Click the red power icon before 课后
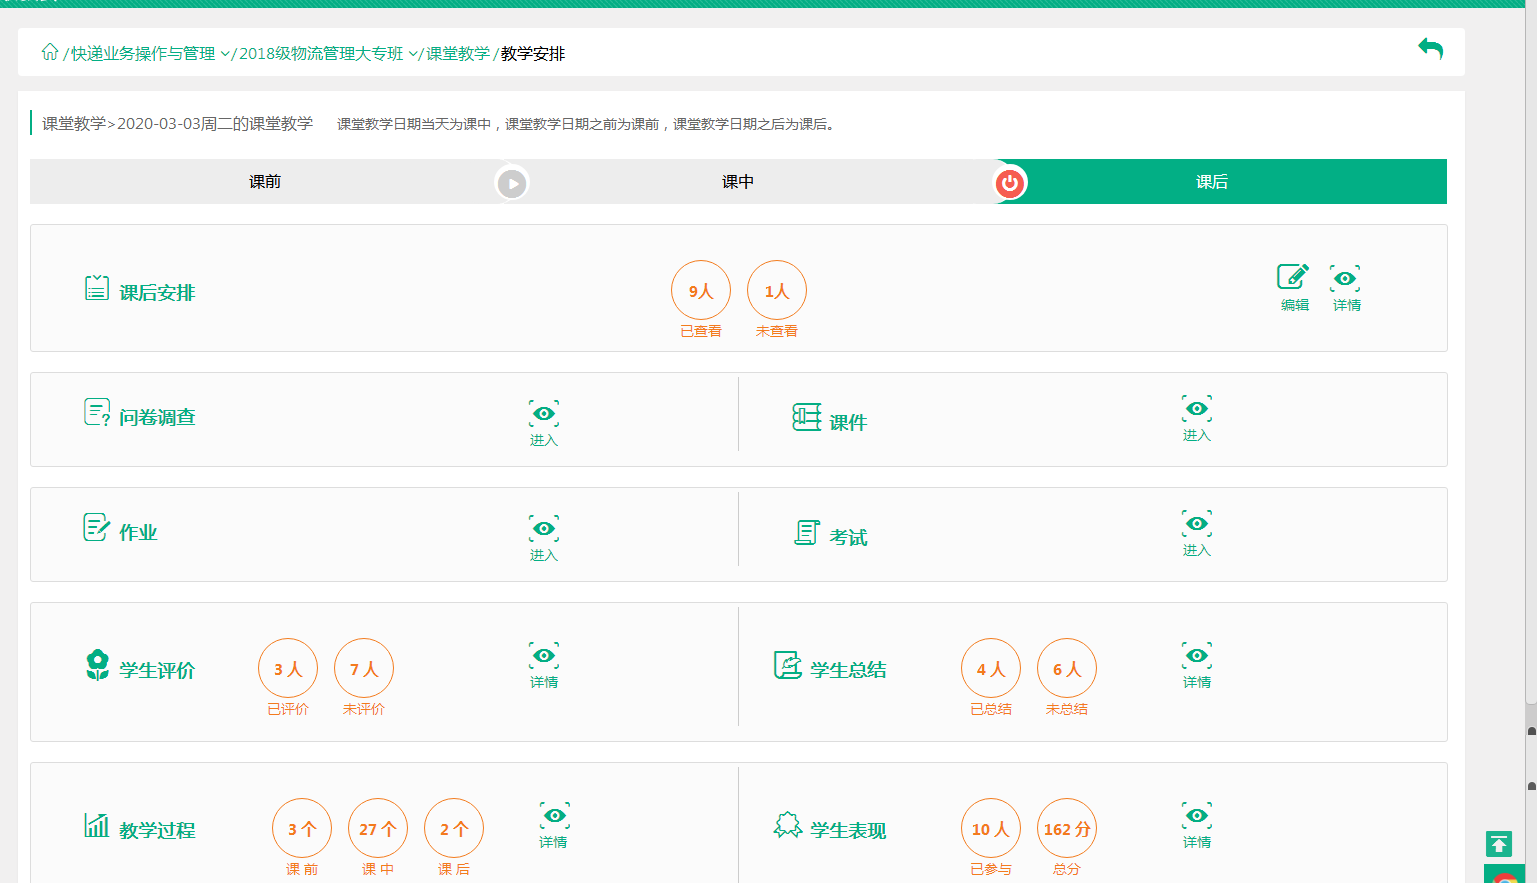This screenshot has height=883, width=1537. coord(1010,183)
